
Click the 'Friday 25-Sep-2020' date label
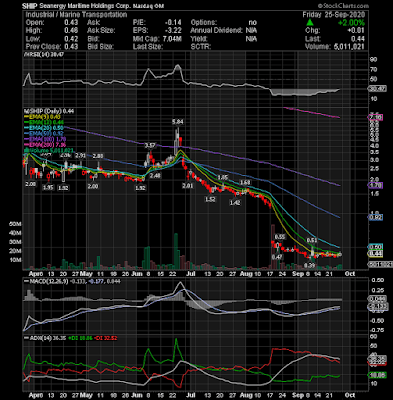click(x=334, y=15)
